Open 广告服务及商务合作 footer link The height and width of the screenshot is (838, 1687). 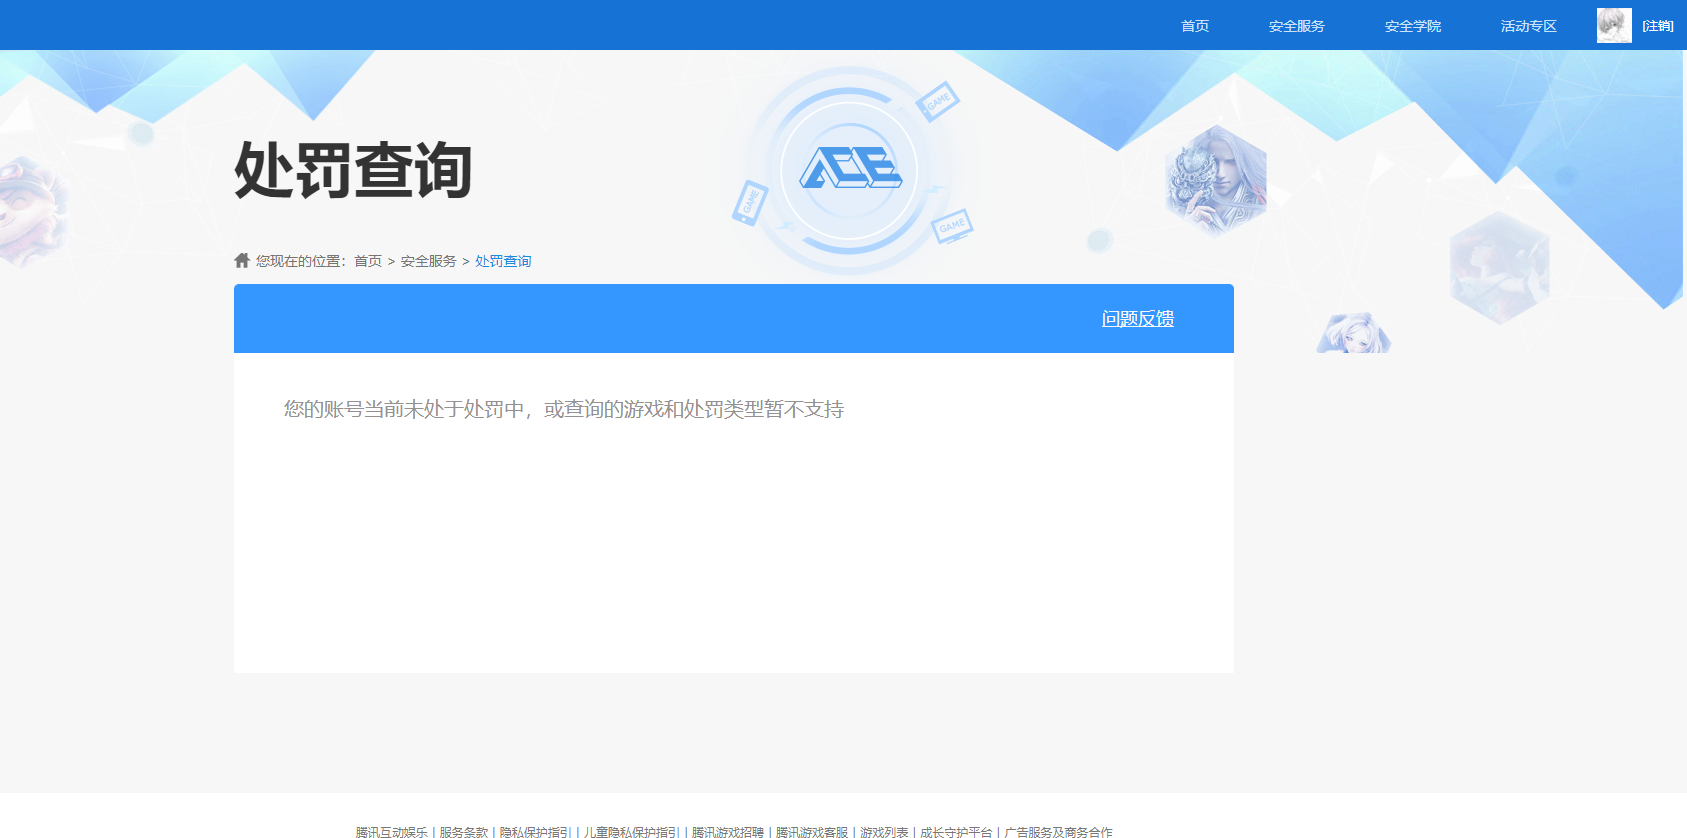pyautogui.click(x=1058, y=832)
